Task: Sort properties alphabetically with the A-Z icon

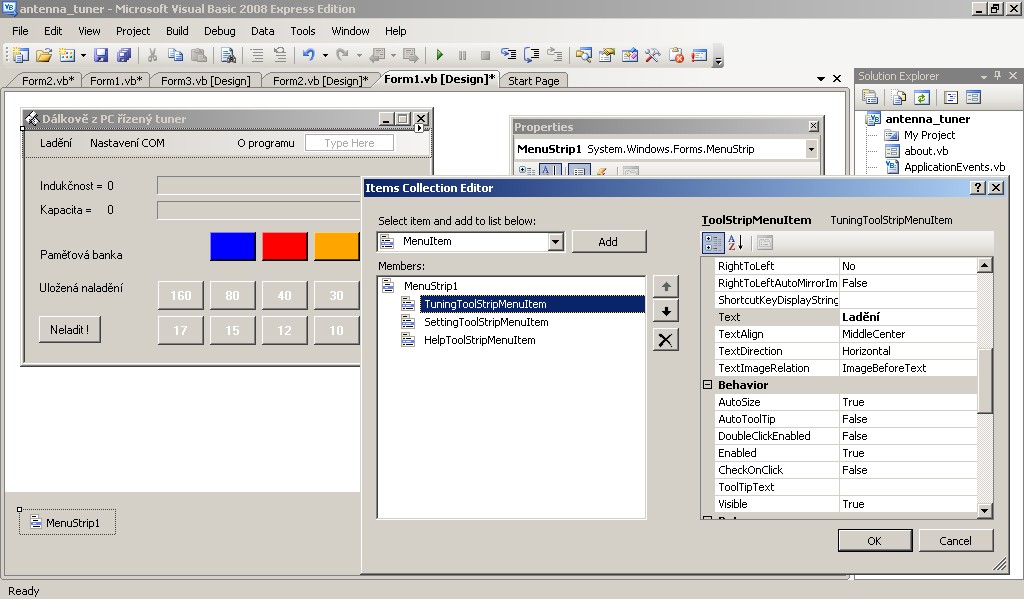Action: tap(736, 242)
